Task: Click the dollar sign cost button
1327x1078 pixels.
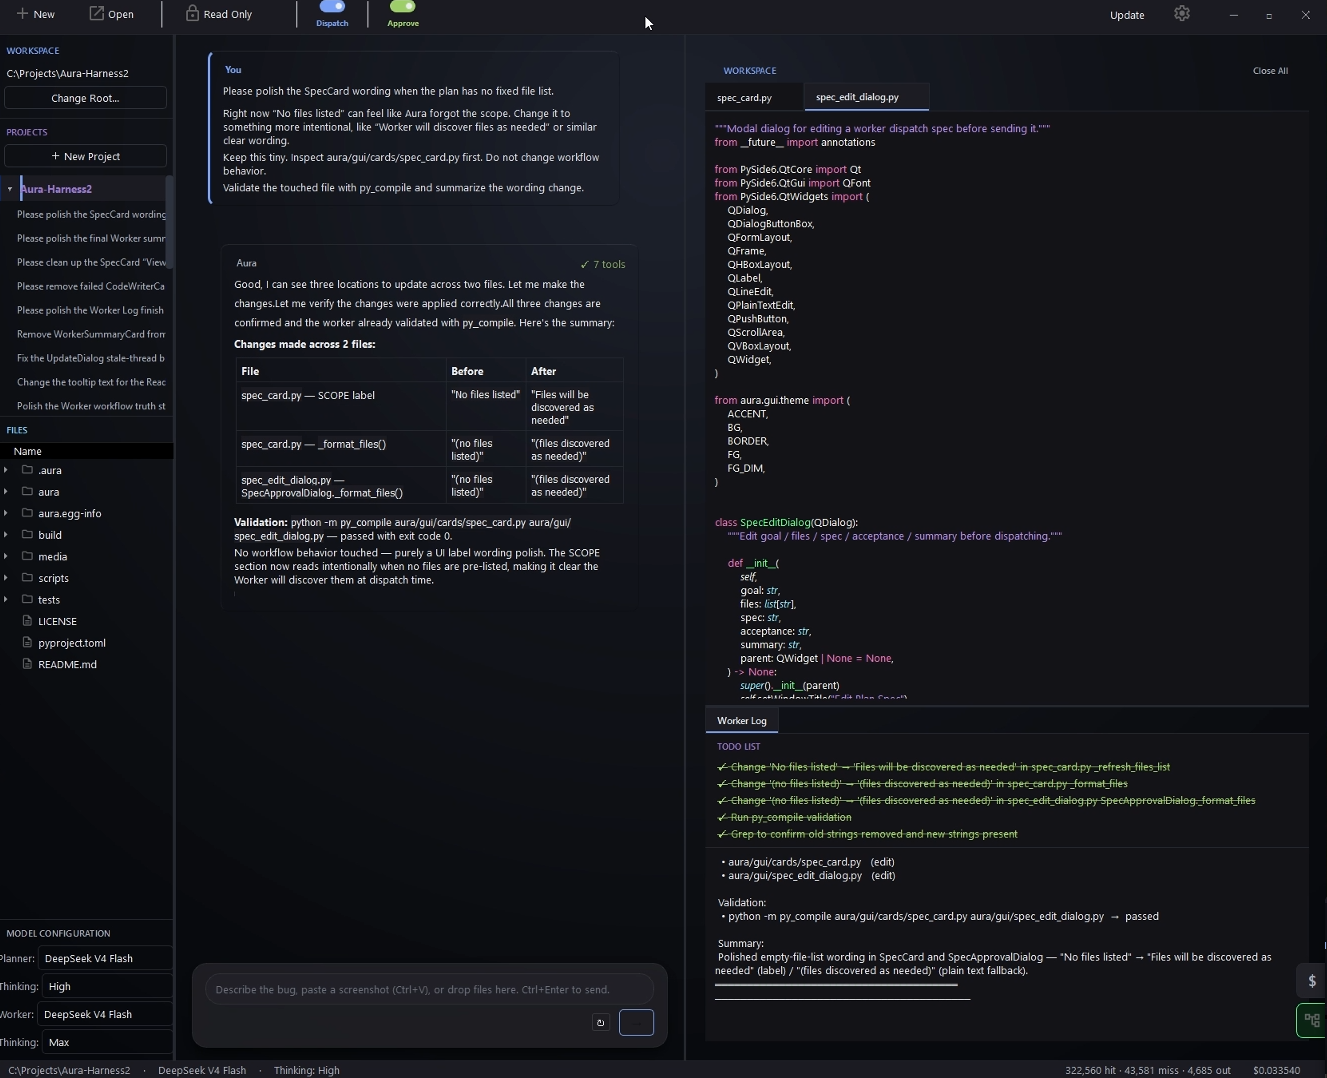Action: (x=1311, y=980)
